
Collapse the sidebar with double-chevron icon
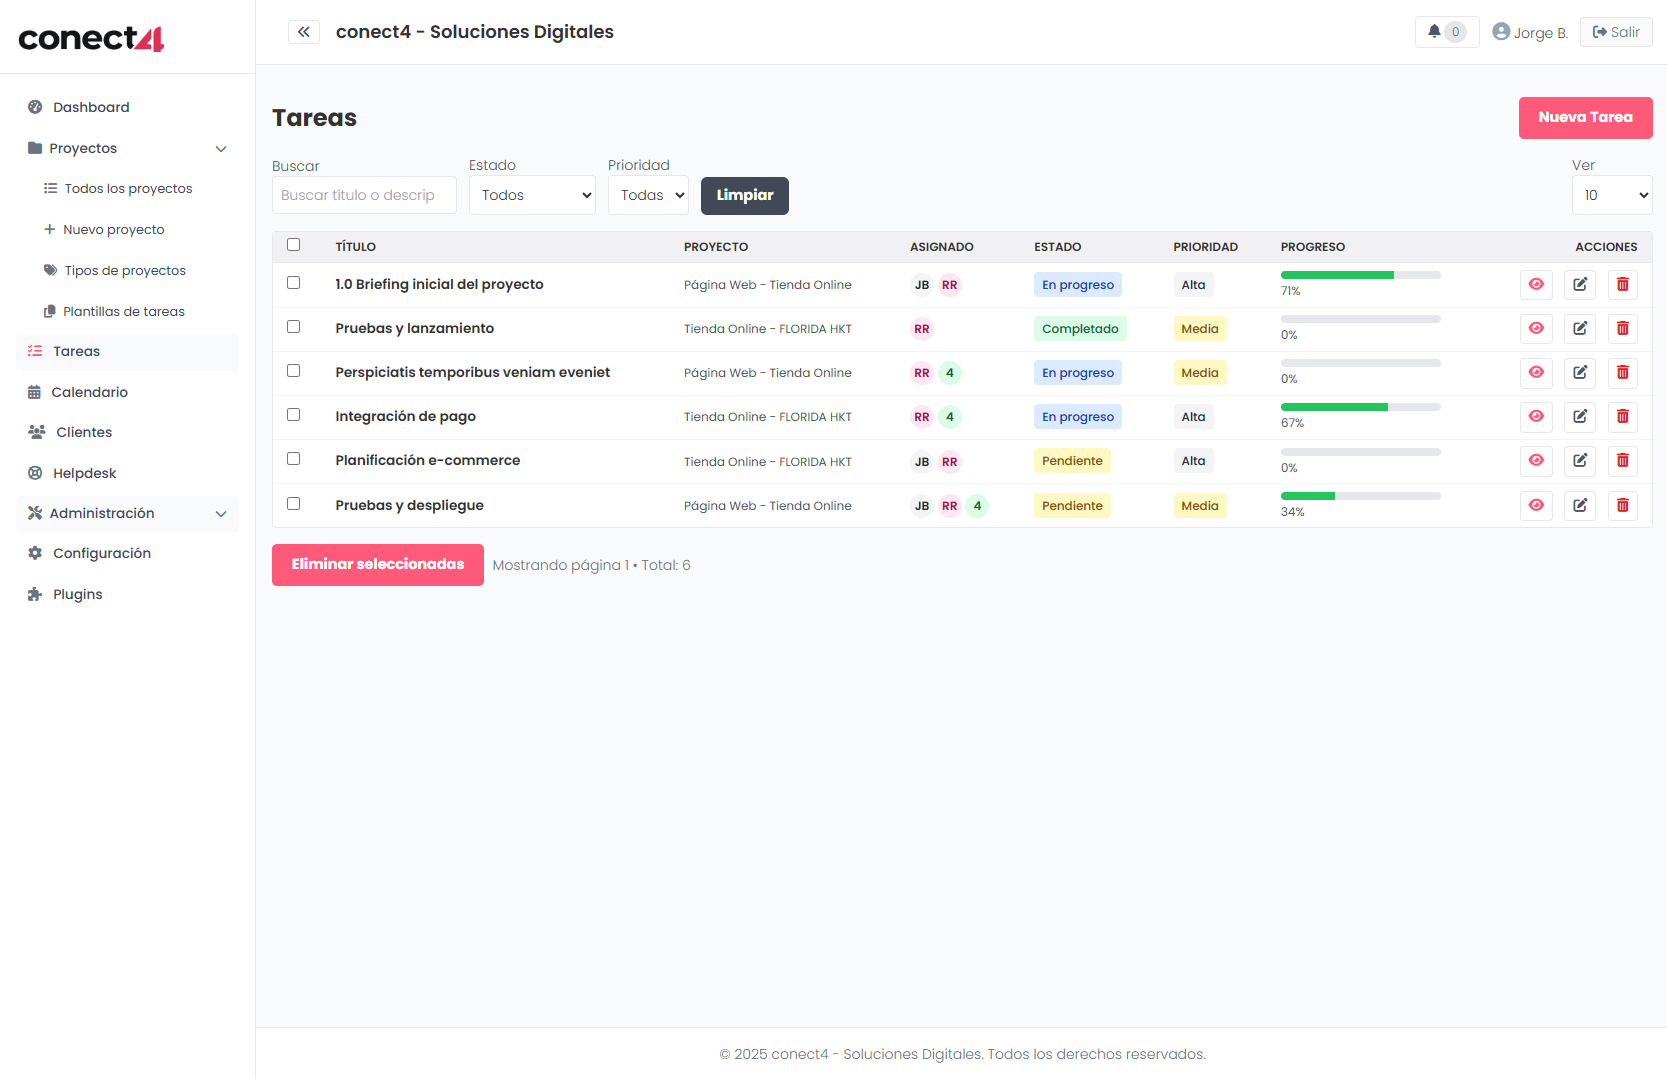pos(304,32)
